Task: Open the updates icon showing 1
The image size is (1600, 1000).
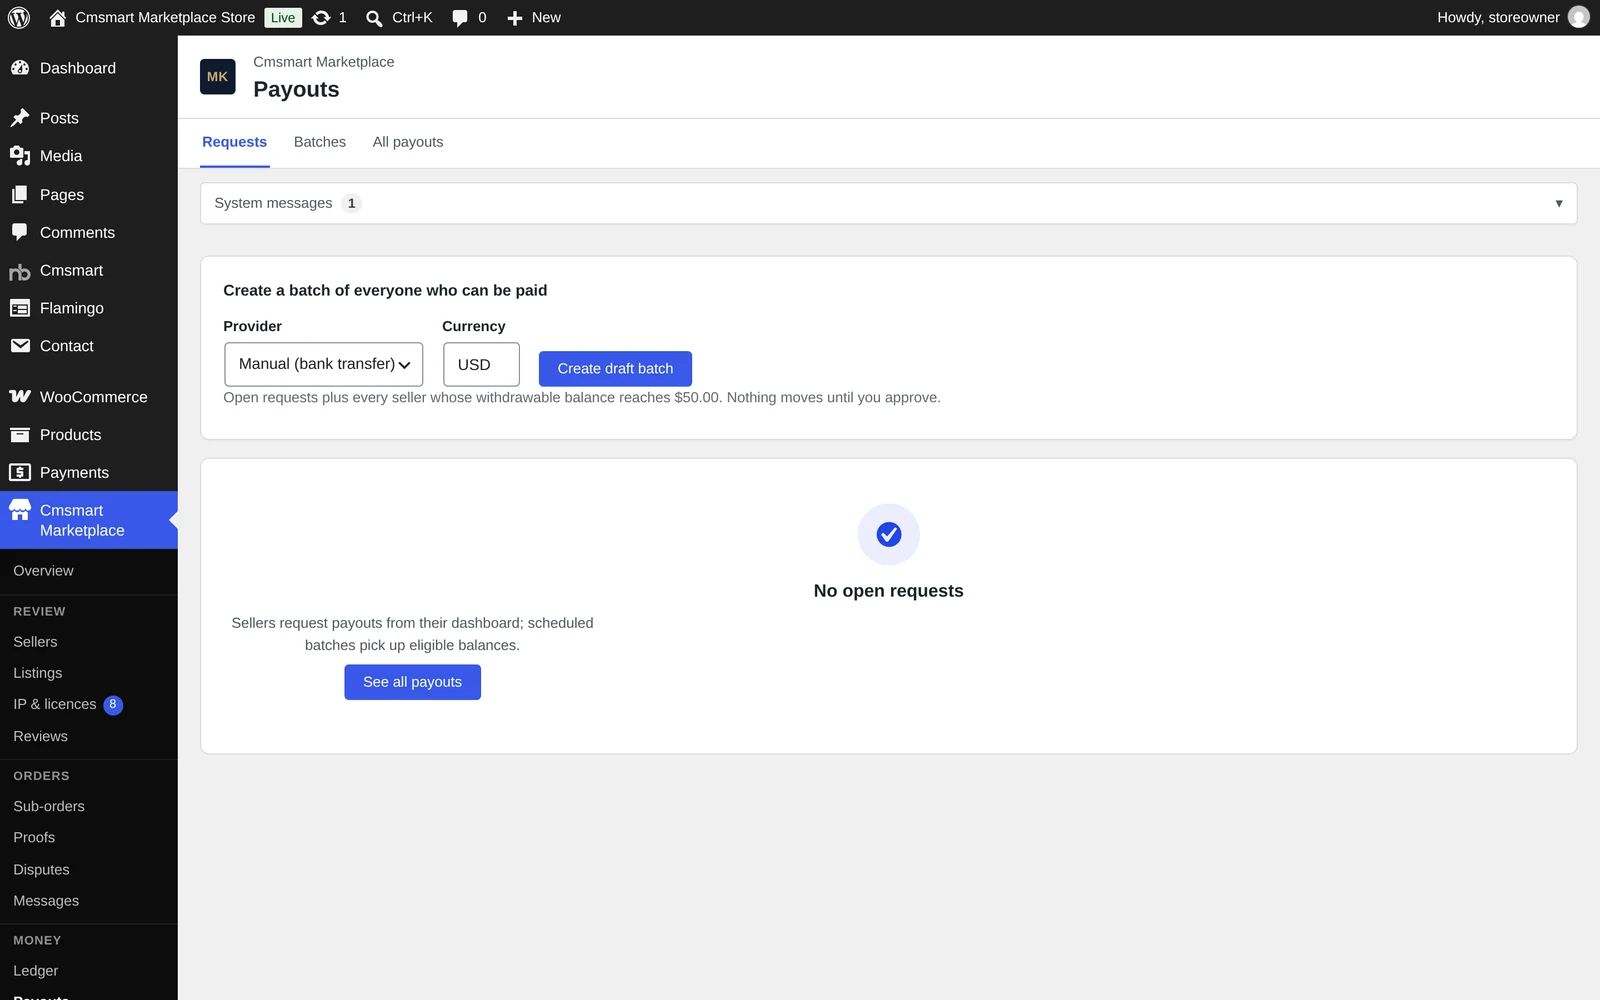Action: point(321,18)
